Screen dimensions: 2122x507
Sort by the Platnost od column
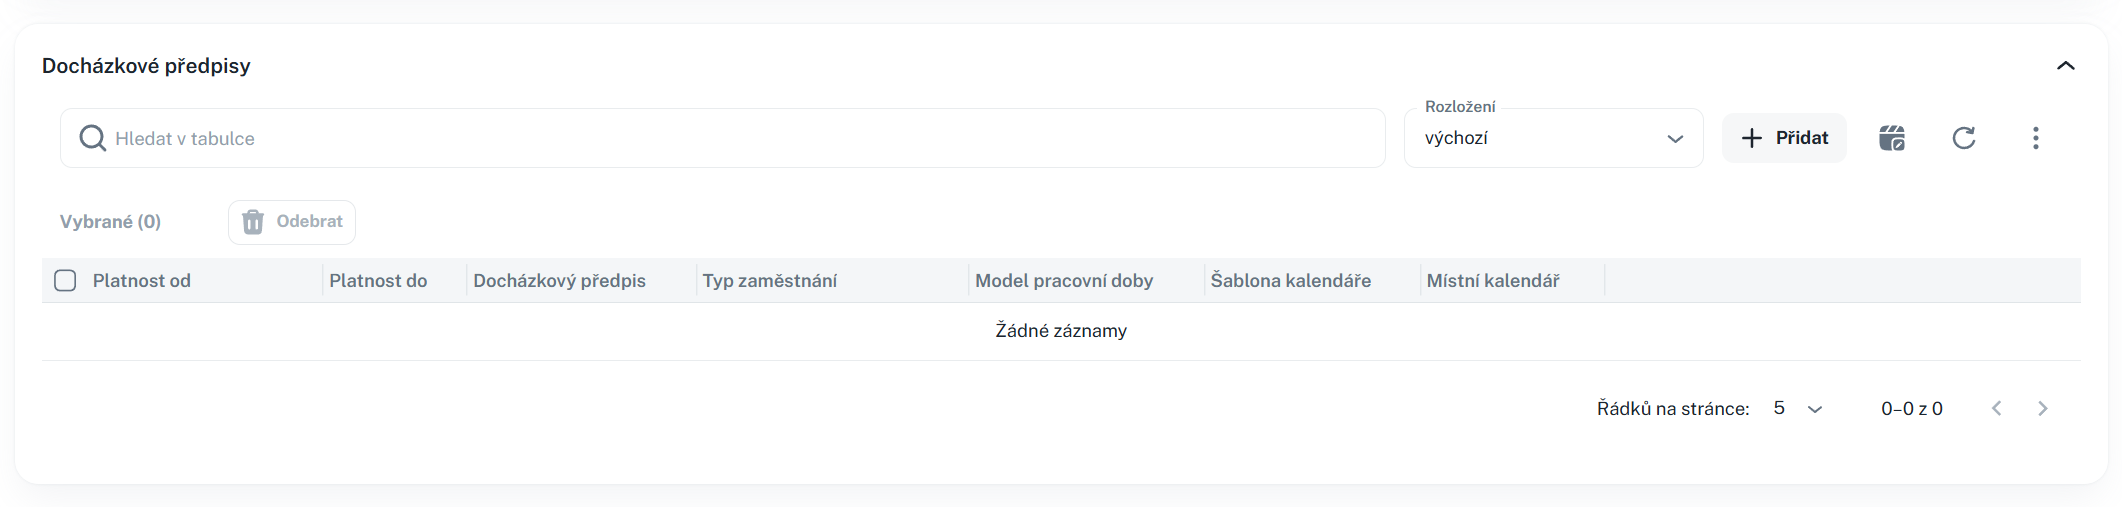[142, 281]
